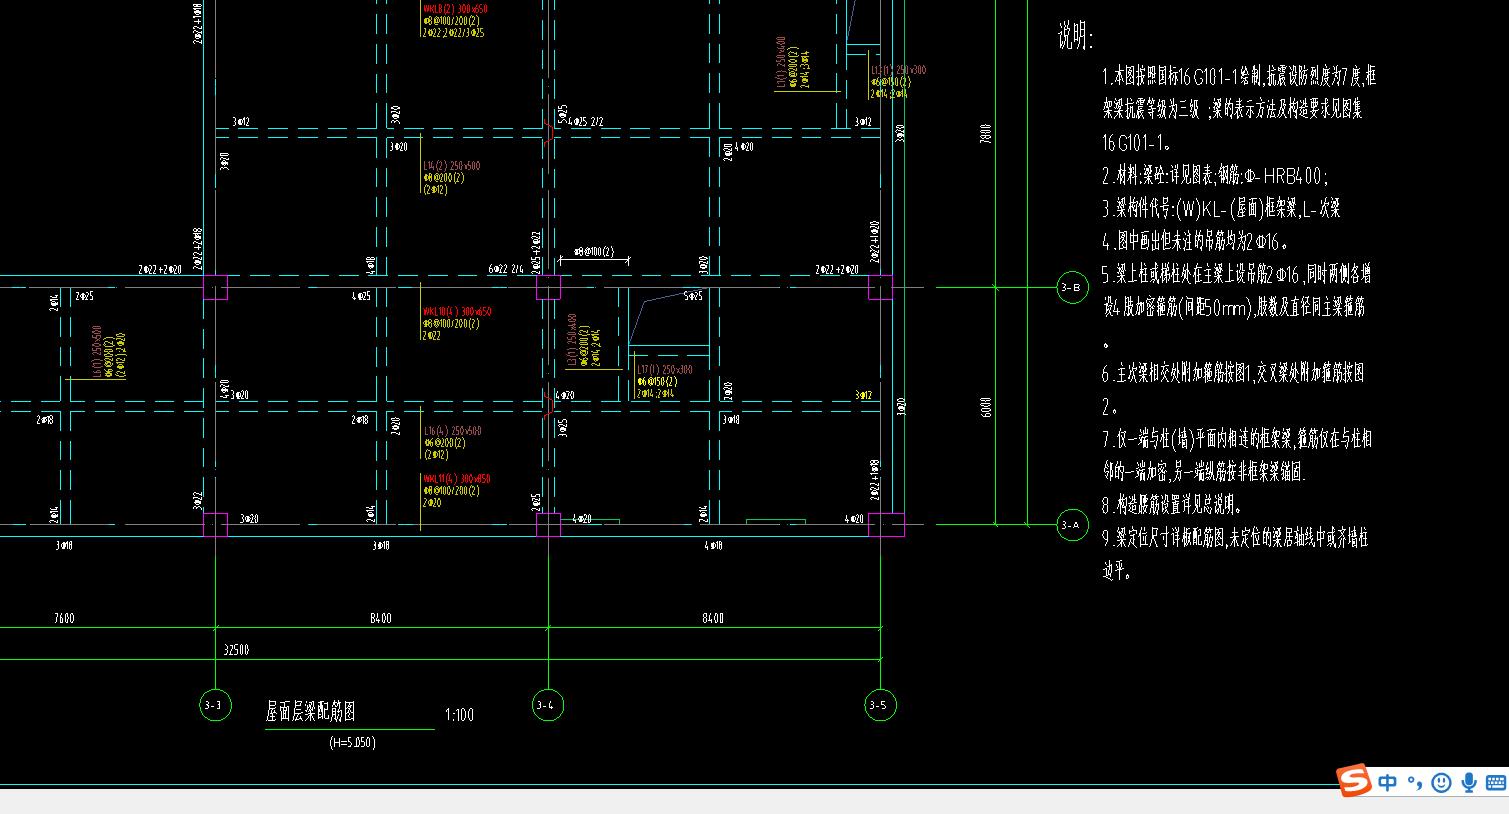Select the red beam label WKL8(2) 300x650 at the top
1509x814 pixels.
coord(455,9)
